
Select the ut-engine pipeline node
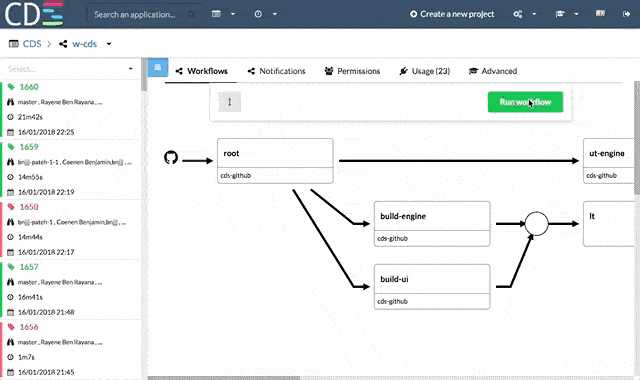(x=609, y=161)
